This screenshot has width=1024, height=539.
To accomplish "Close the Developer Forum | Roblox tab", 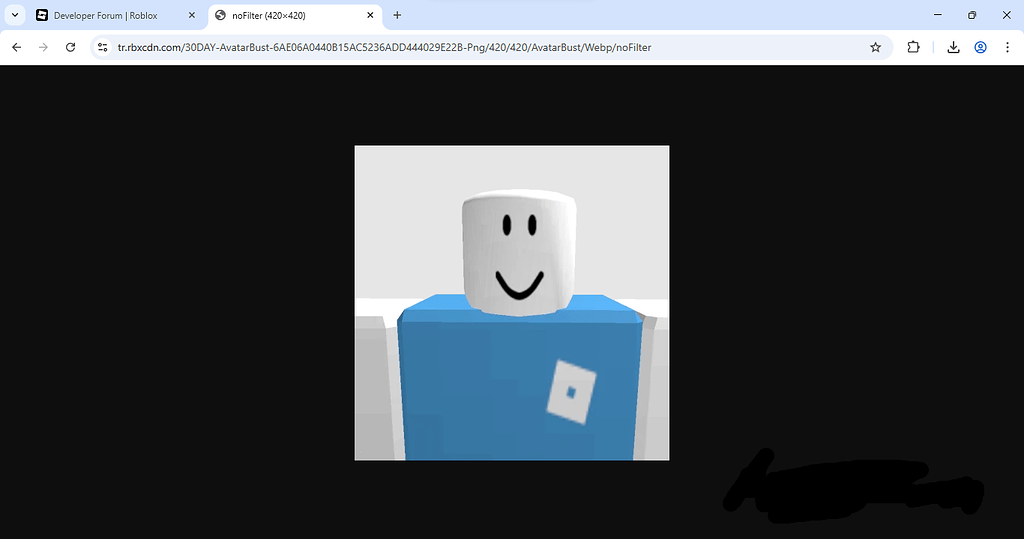I will pyautogui.click(x=191, y=15).
